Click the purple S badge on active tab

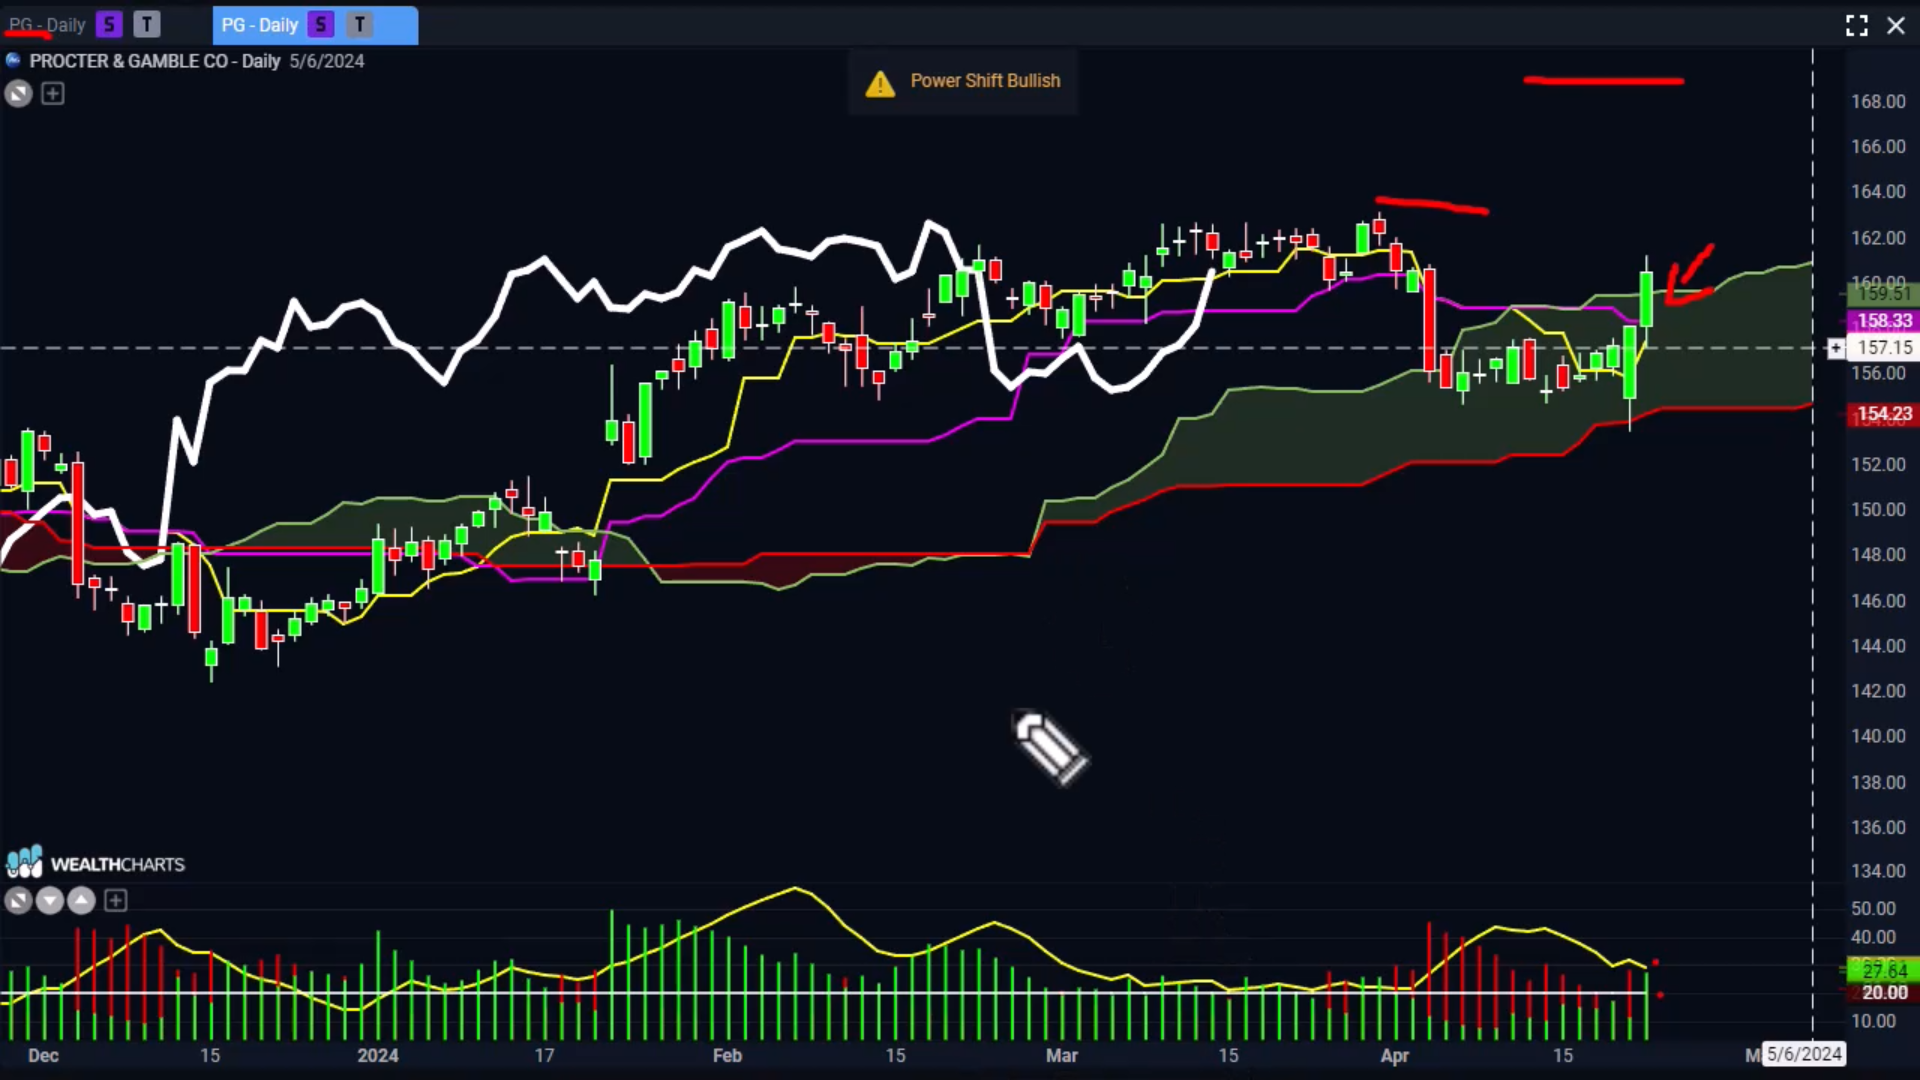321,25
